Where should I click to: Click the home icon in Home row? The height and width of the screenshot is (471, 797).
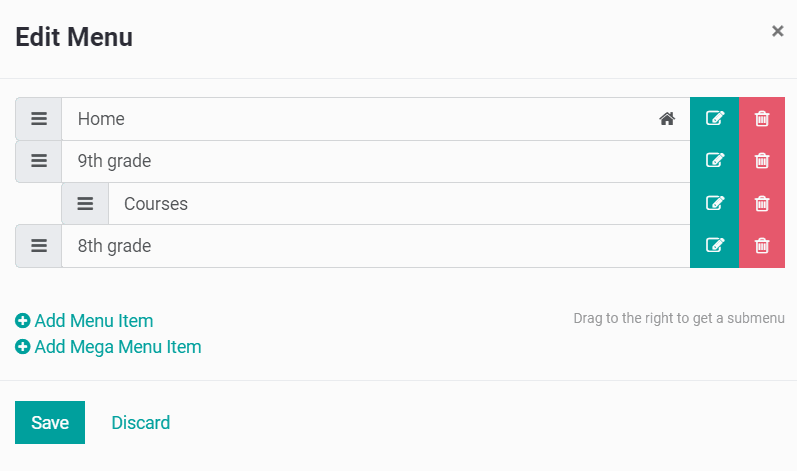click(x=667, y=119)
